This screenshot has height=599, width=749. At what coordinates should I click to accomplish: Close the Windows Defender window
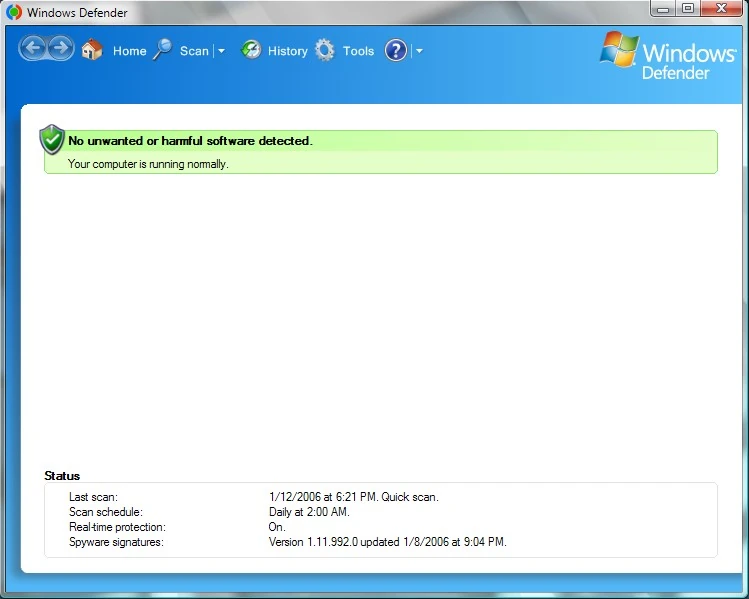721,8
